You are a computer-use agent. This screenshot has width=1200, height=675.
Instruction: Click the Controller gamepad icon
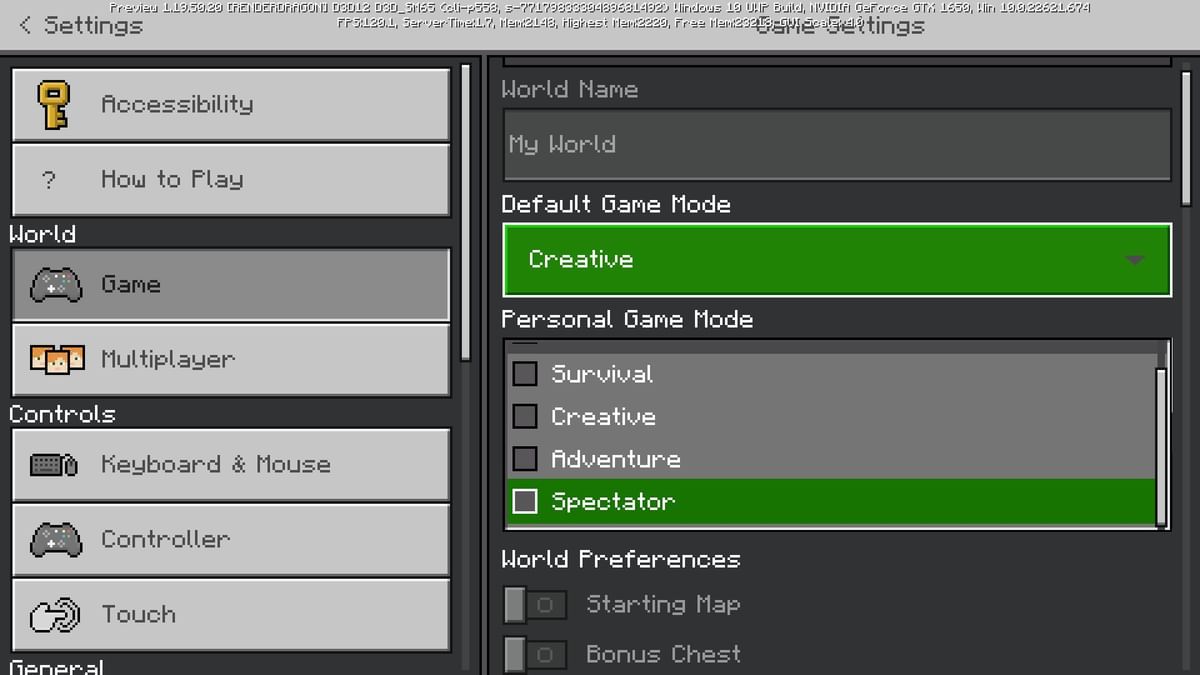57,539
